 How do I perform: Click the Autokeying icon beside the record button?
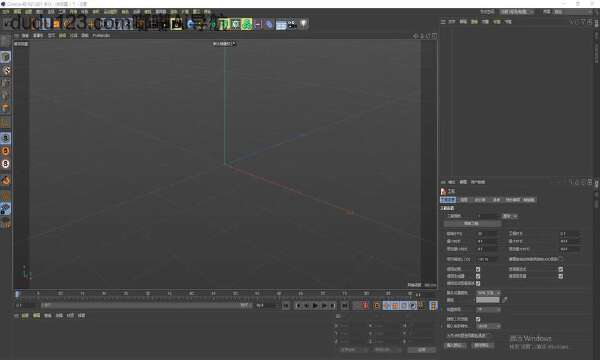377,305
